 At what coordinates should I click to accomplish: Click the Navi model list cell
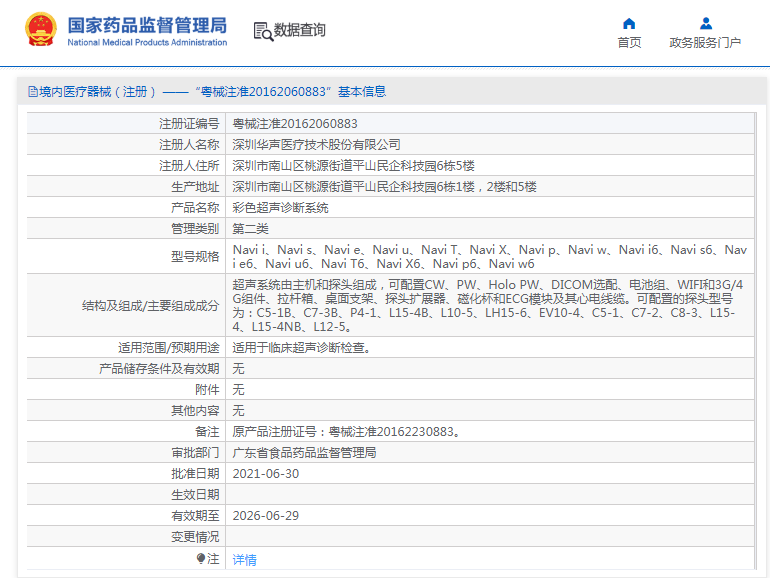pyautogui.click(x=490, y=256)
